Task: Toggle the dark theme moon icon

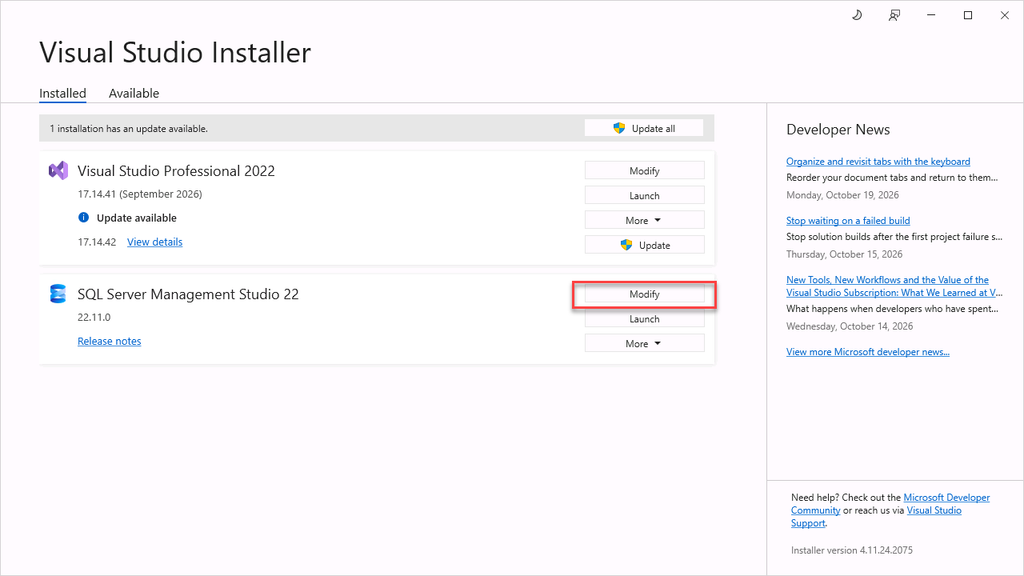Action: pos(857,15)
